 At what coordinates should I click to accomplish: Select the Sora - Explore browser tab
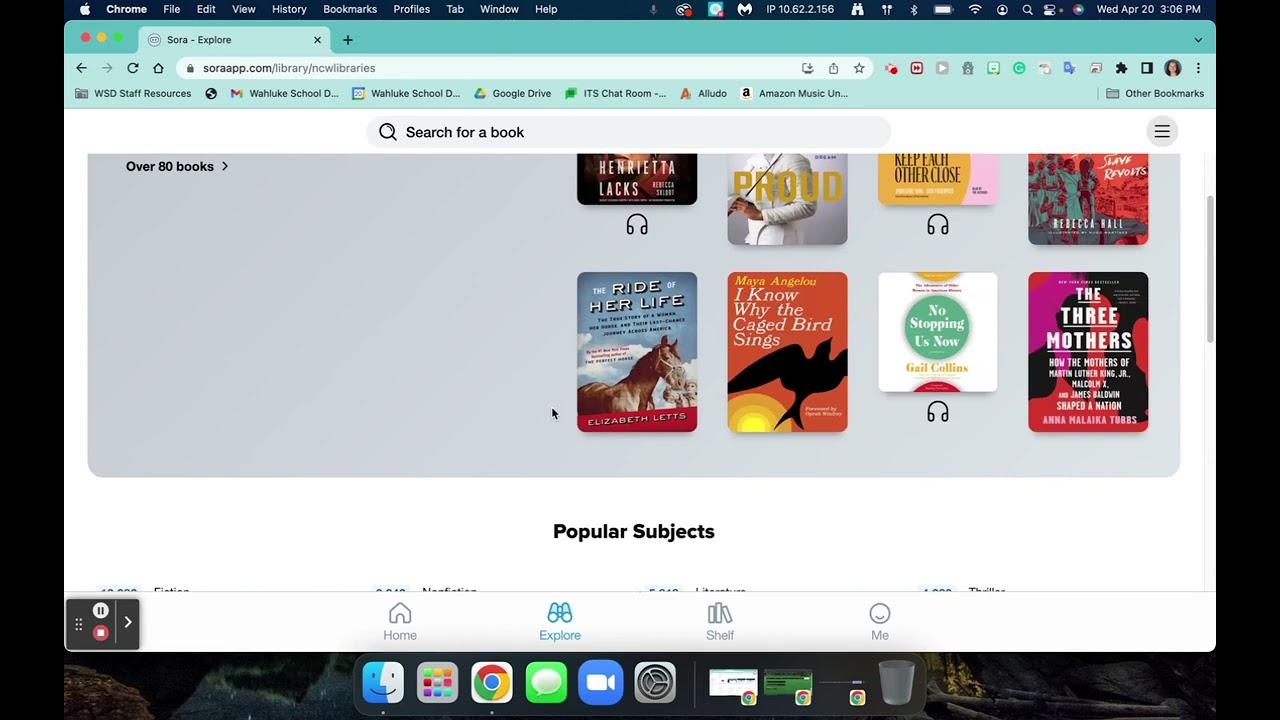[x=233, y=40]
